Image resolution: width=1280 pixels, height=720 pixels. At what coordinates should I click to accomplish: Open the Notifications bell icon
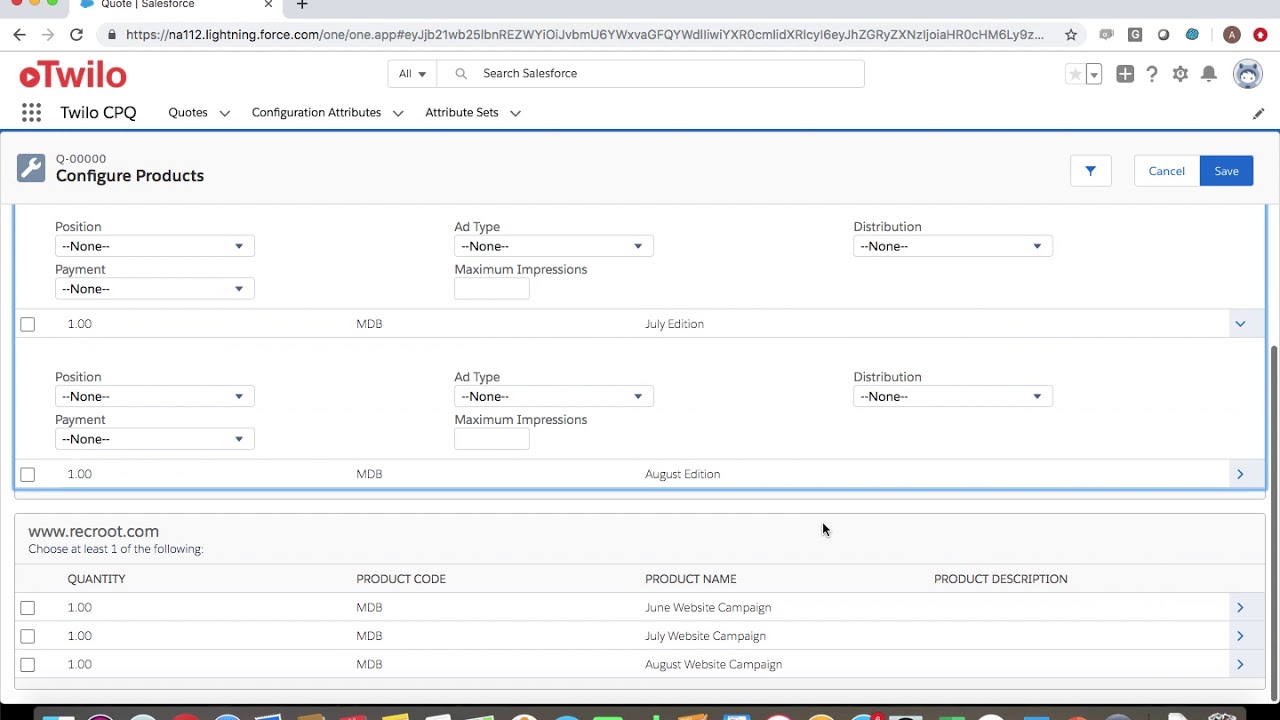coord(1209,74)
